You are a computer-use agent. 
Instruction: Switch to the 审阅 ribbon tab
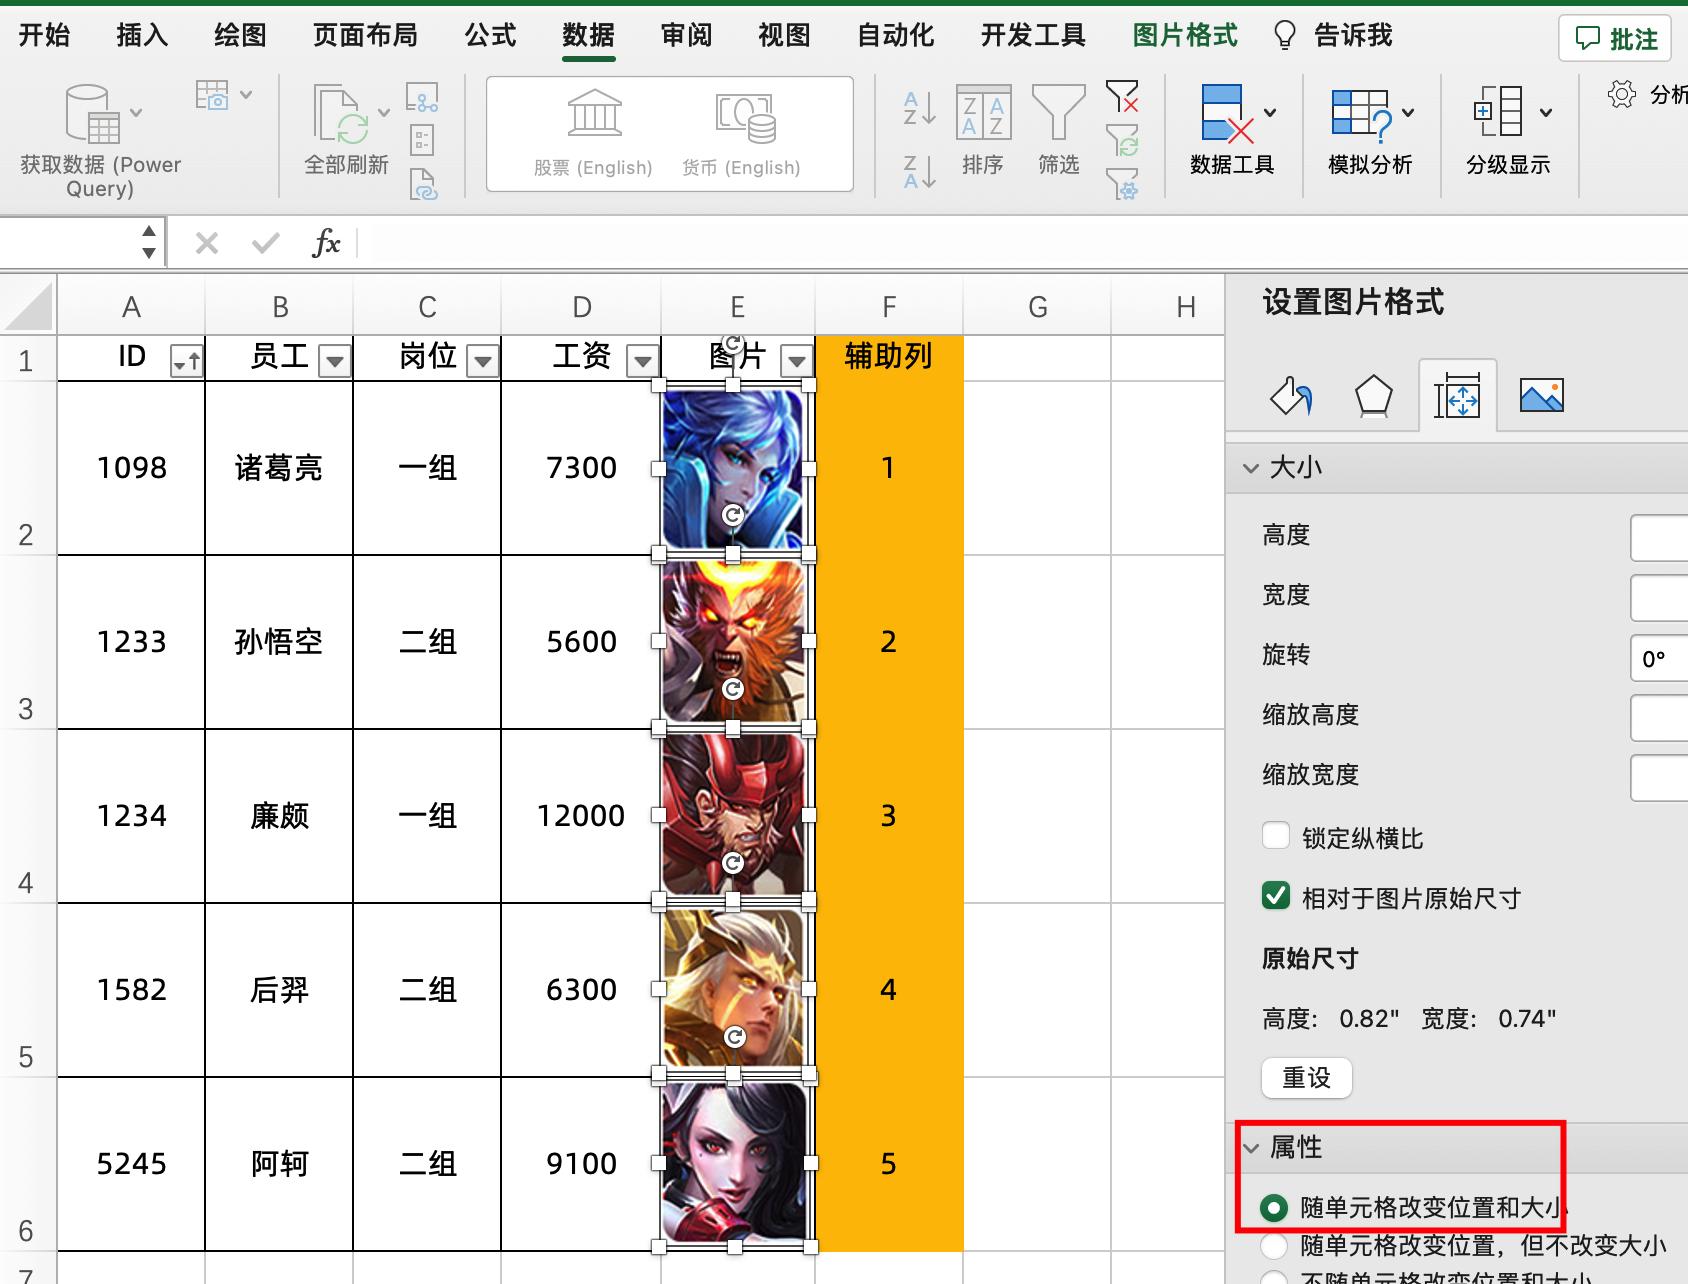[684, 34]
